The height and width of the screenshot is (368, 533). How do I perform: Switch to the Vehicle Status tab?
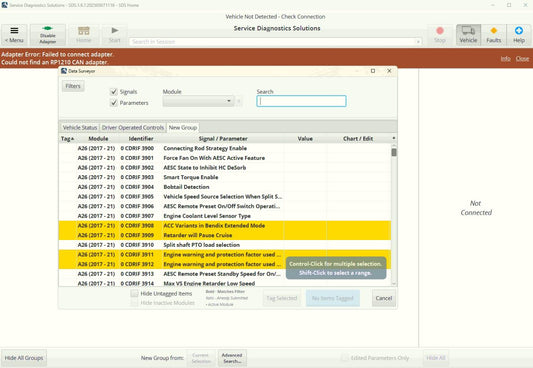click(80, 127)
